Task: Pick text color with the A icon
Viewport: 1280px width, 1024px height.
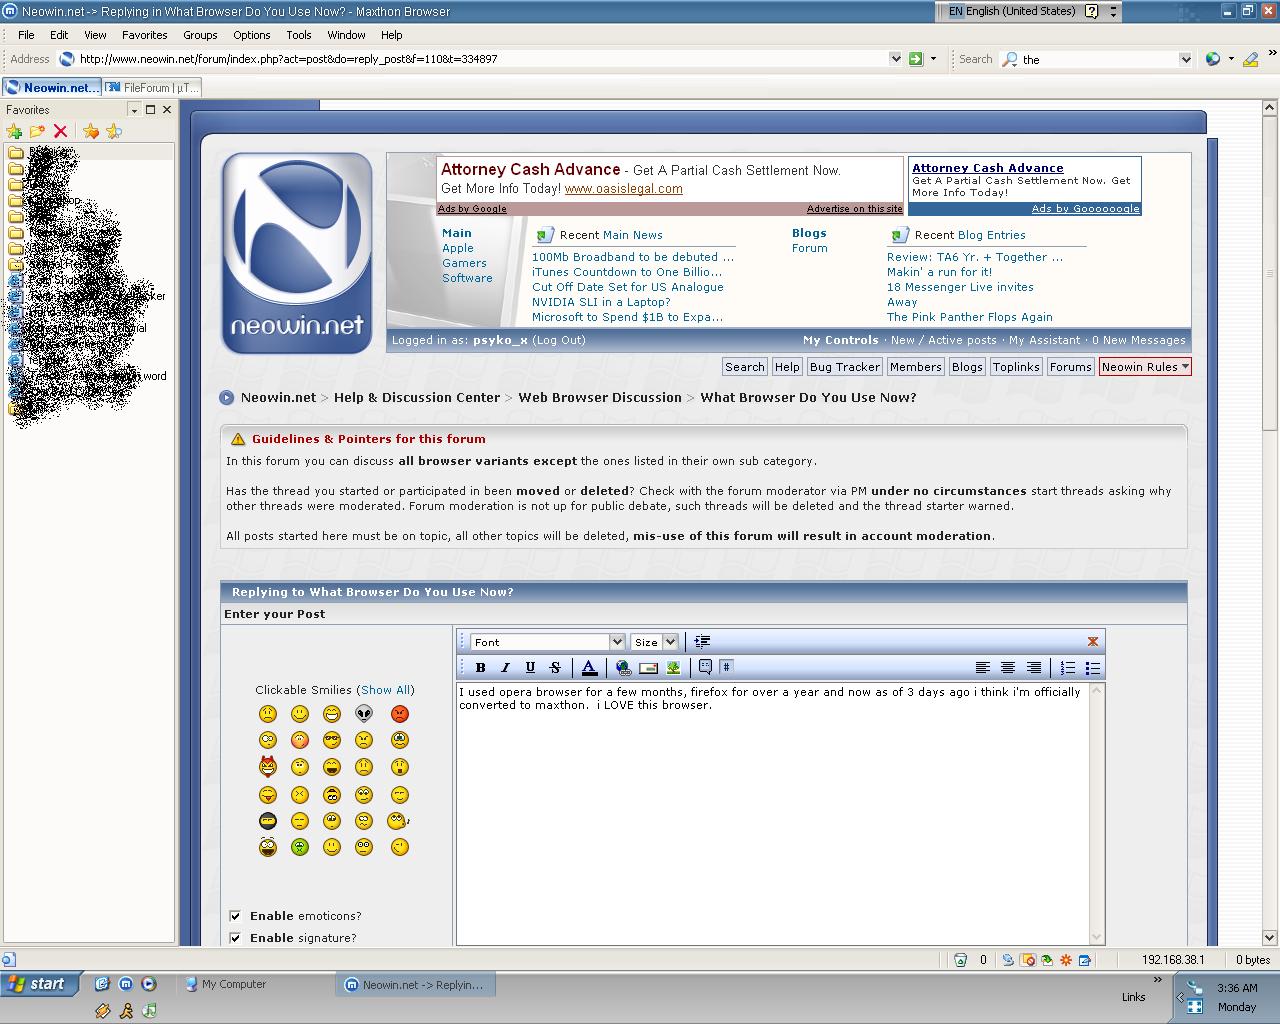Action: pos(589,668)
